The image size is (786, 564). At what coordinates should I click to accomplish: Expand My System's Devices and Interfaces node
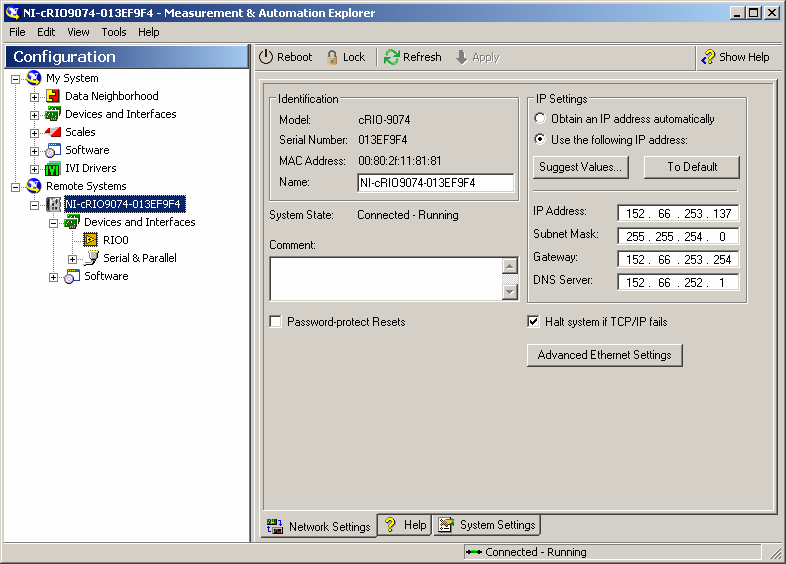point(34,115)
